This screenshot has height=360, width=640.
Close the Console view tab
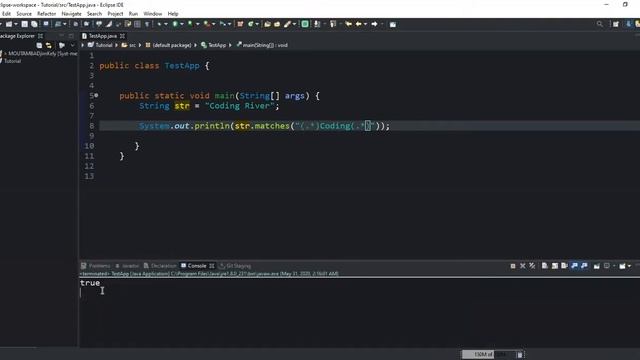pos(212,266)
